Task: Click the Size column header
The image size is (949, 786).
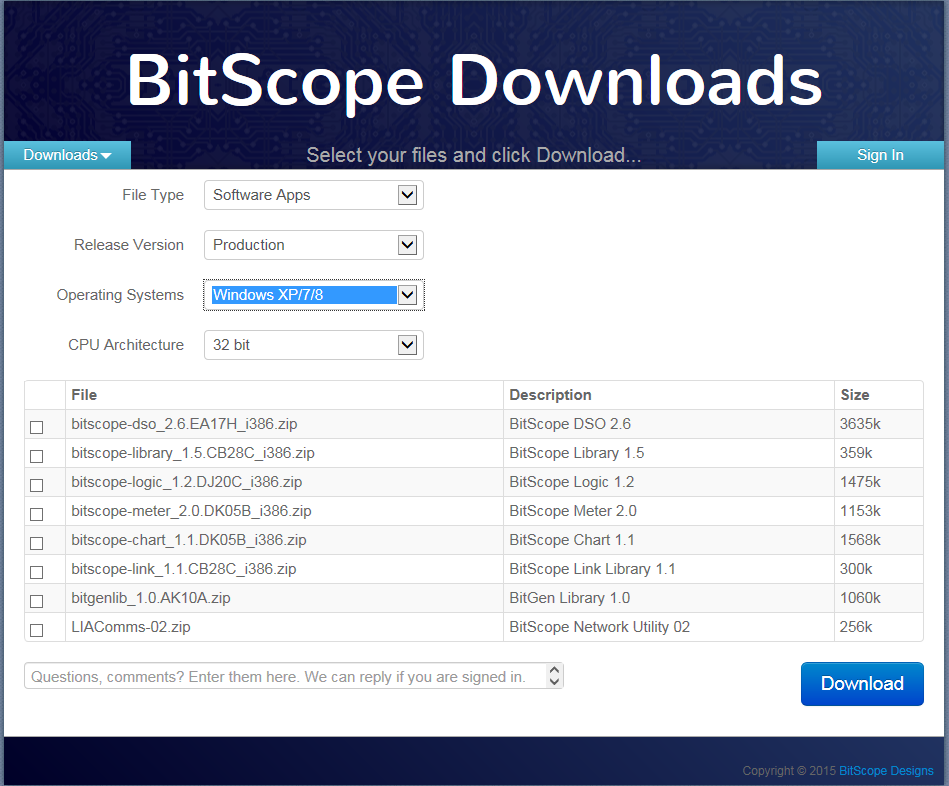Action: pyautogui.click(x=855, y=395)
